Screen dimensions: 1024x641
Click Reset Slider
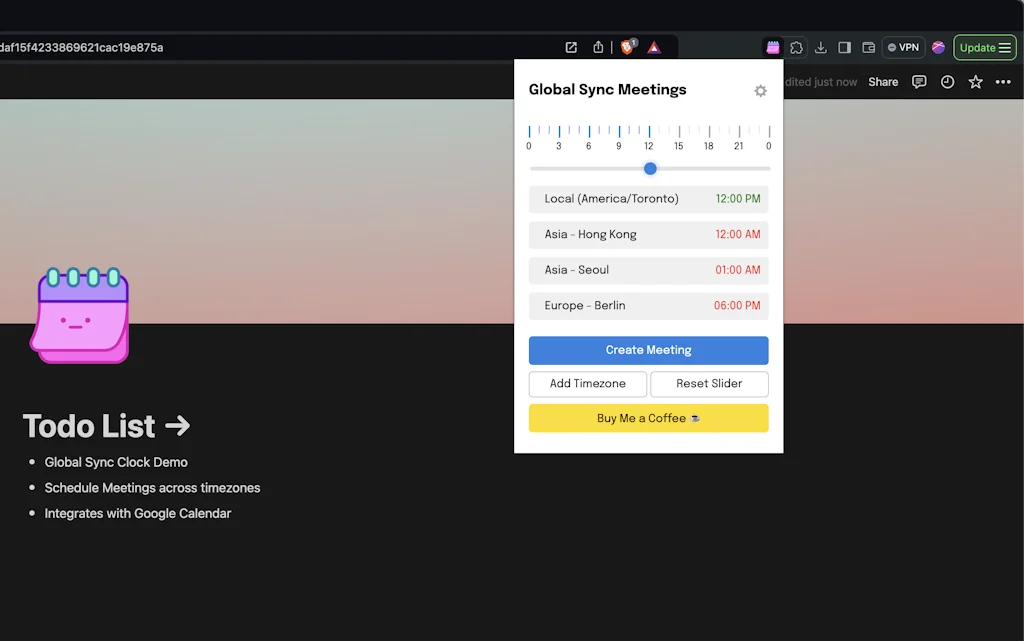tap(710, 384)
